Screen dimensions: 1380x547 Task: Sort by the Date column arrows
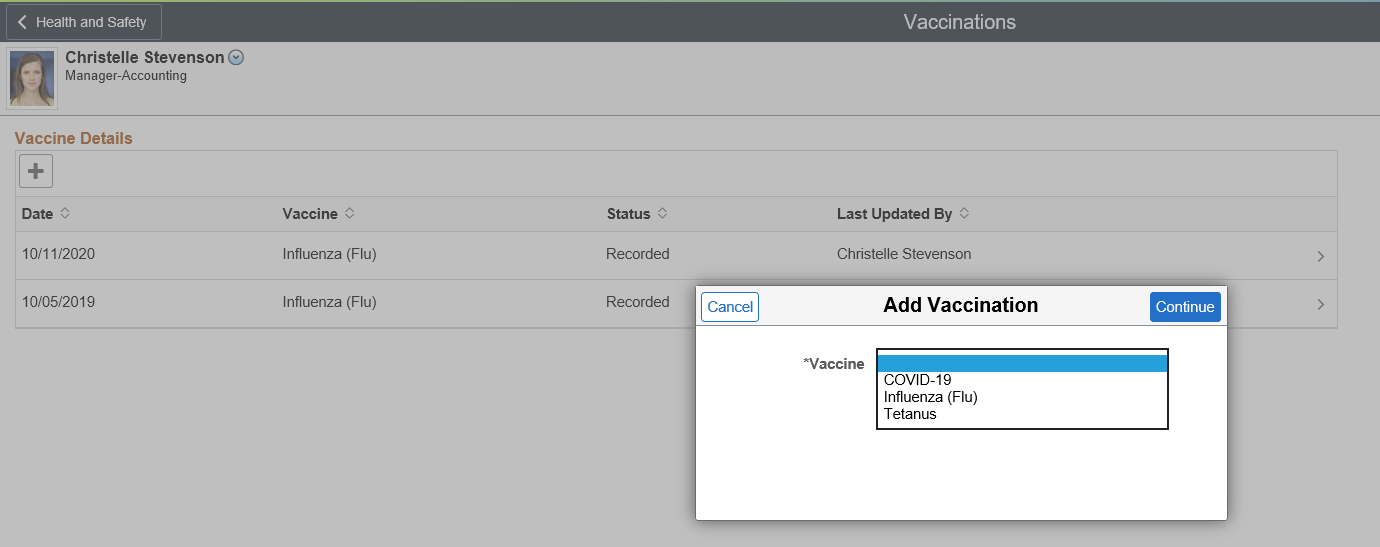click(65, 214)
